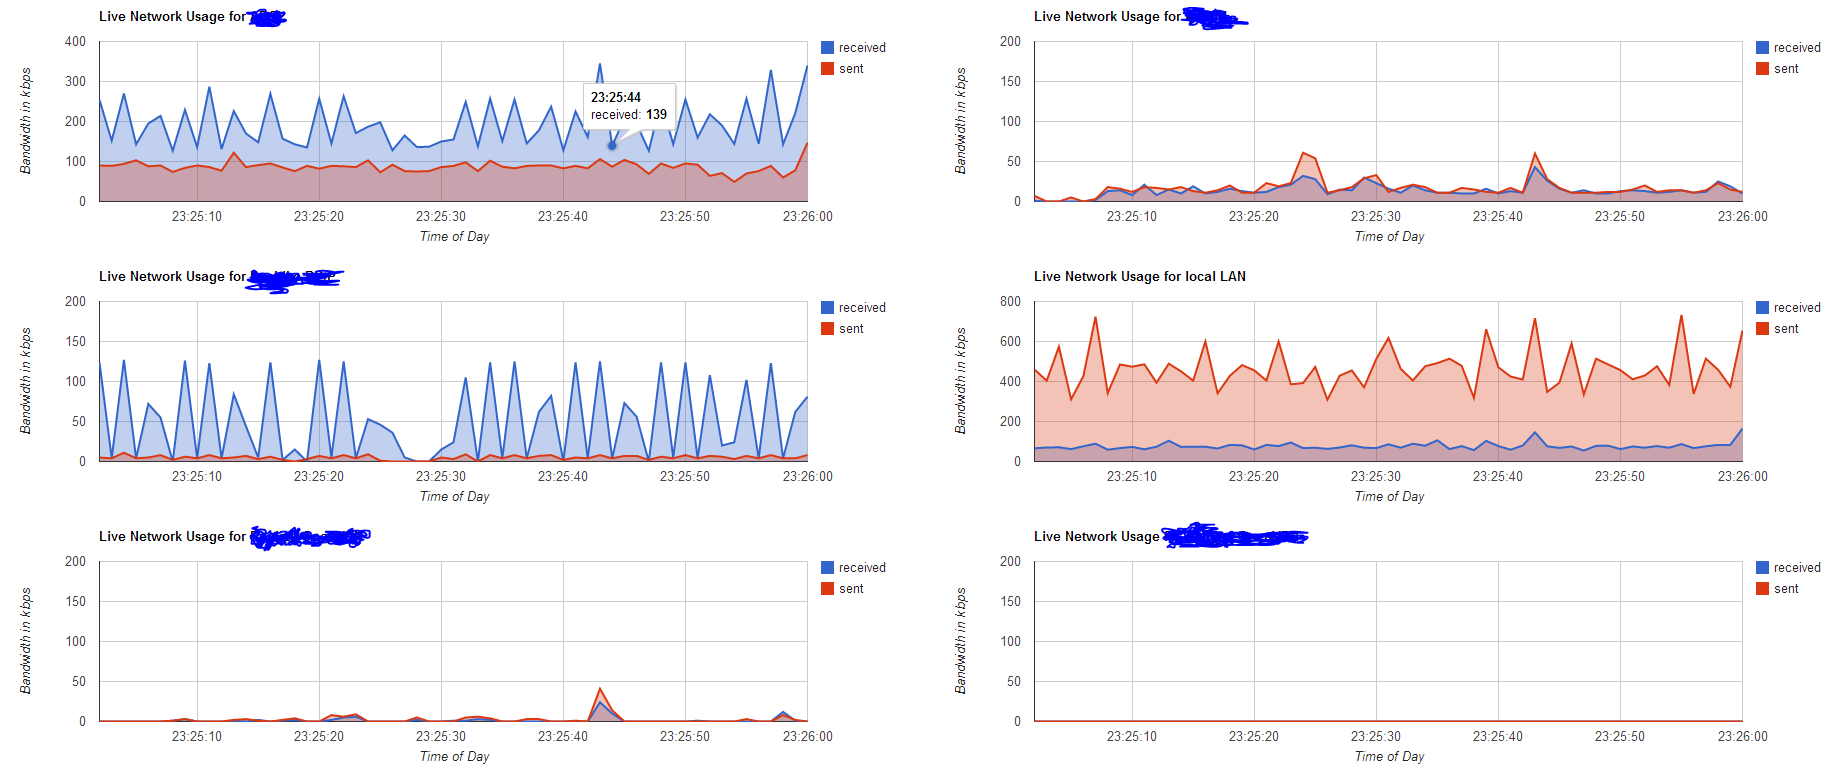The image size is (1842, 776).
Task: Click the highlighted data point at 23:25:44
Action: 612,145
